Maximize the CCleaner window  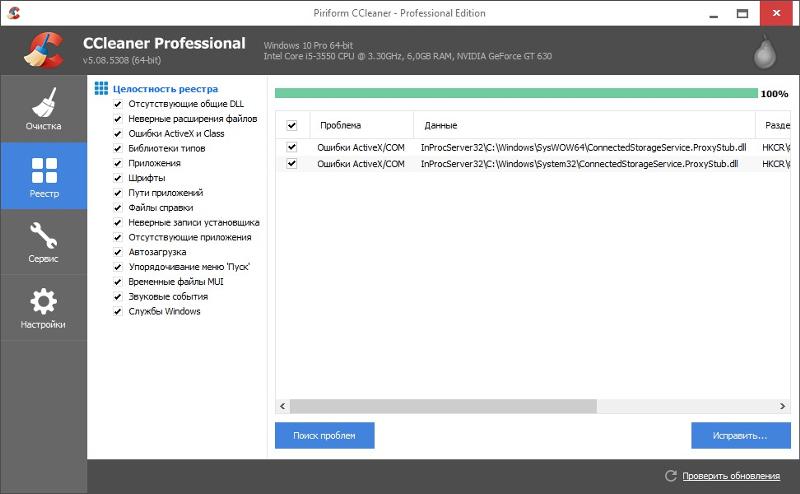point(742,13)
